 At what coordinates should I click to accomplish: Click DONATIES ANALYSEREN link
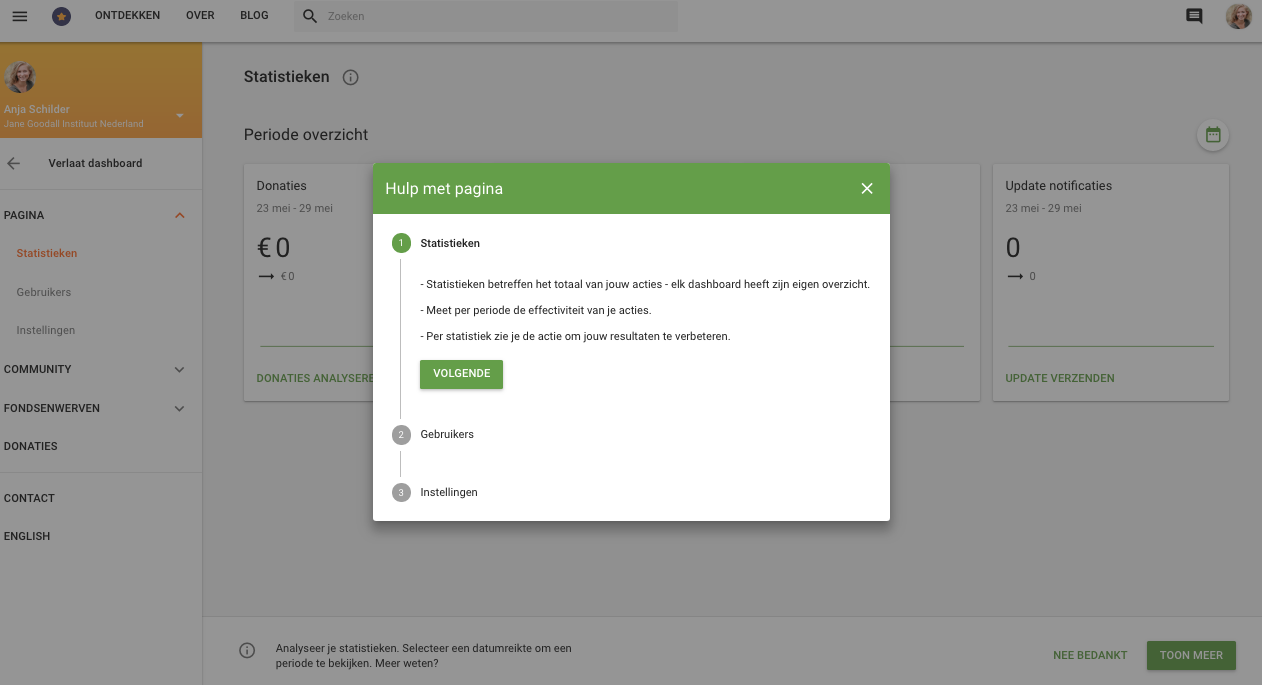tap(315, 378)
